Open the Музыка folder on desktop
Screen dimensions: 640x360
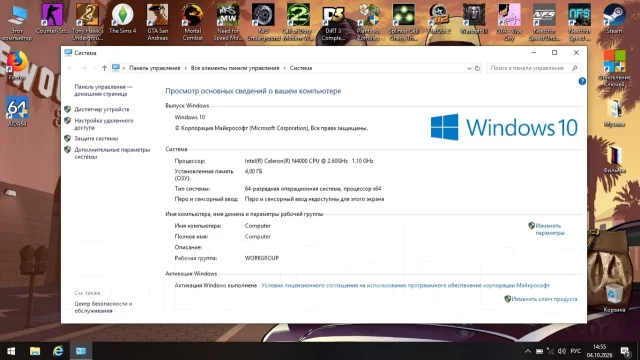614,113
